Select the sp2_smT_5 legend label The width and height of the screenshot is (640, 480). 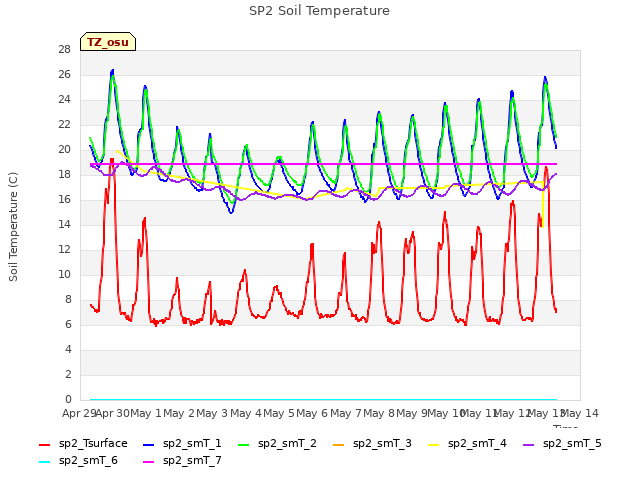click(x=572, y=444)
